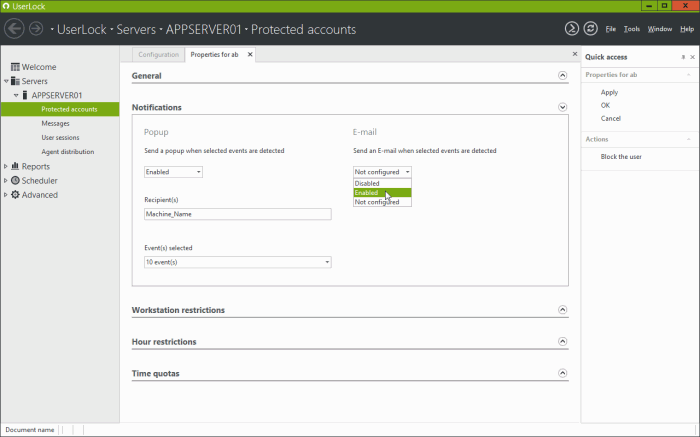This screenshot has width=700, height=437.
Task: Close the document tab area
Action: (575, 54)
